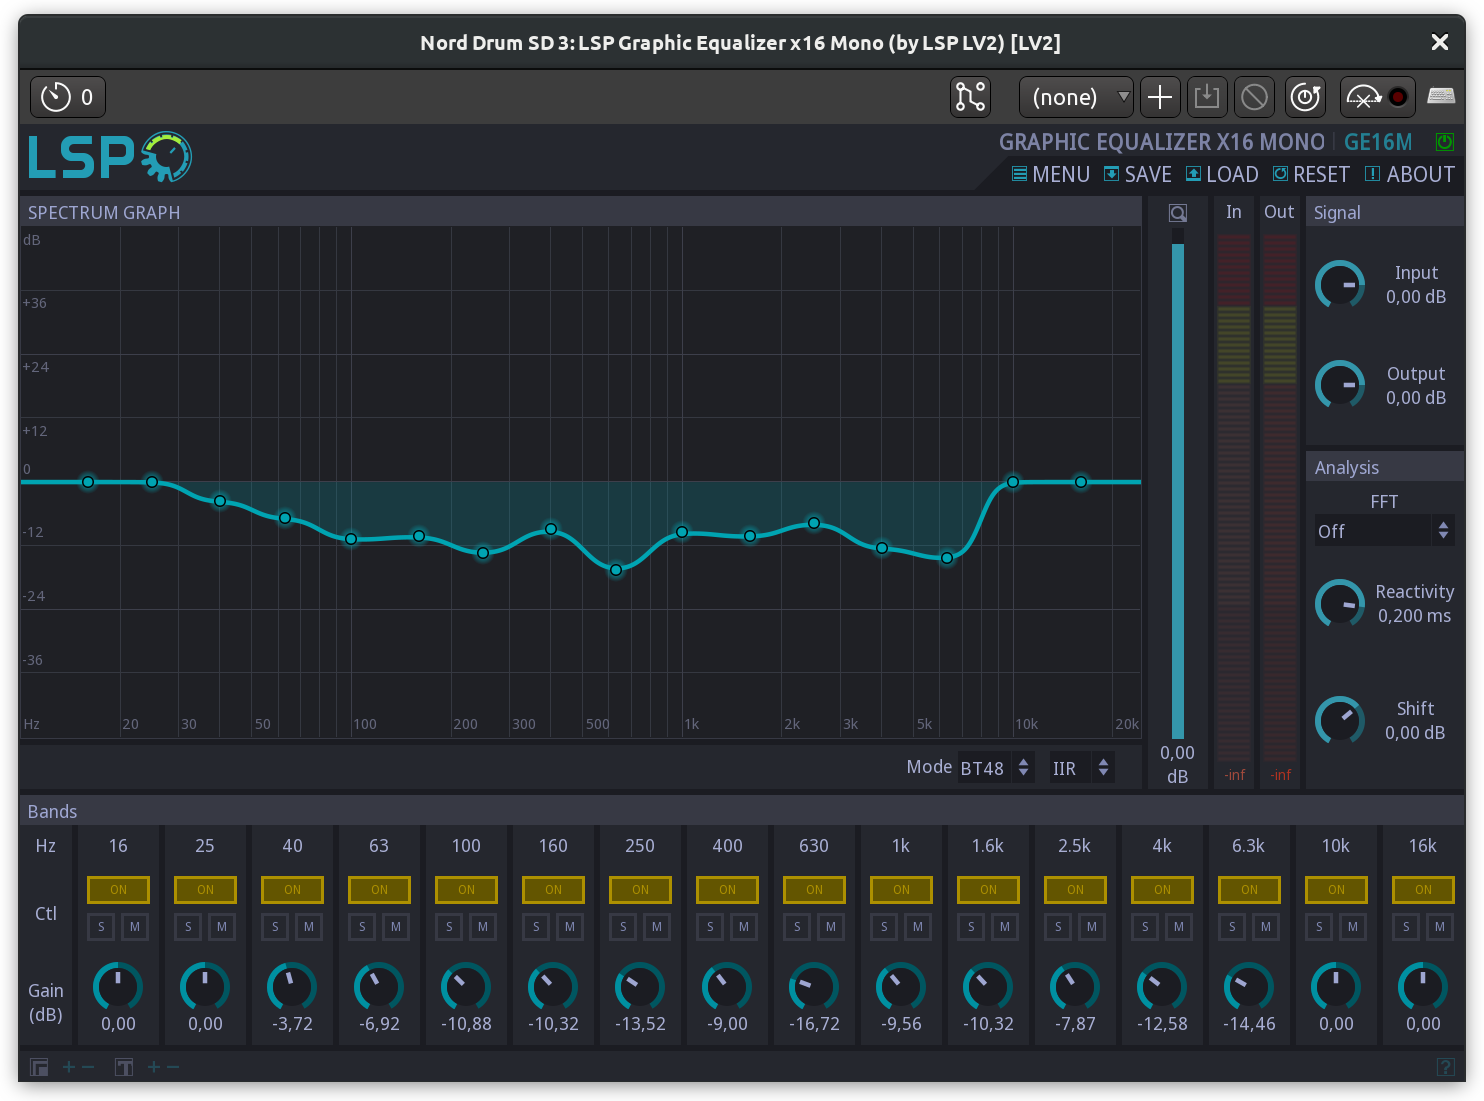Screen dimensions: 1484x1101
Task: Click the zoom magnifier above gain slider
Action: 1178,213
